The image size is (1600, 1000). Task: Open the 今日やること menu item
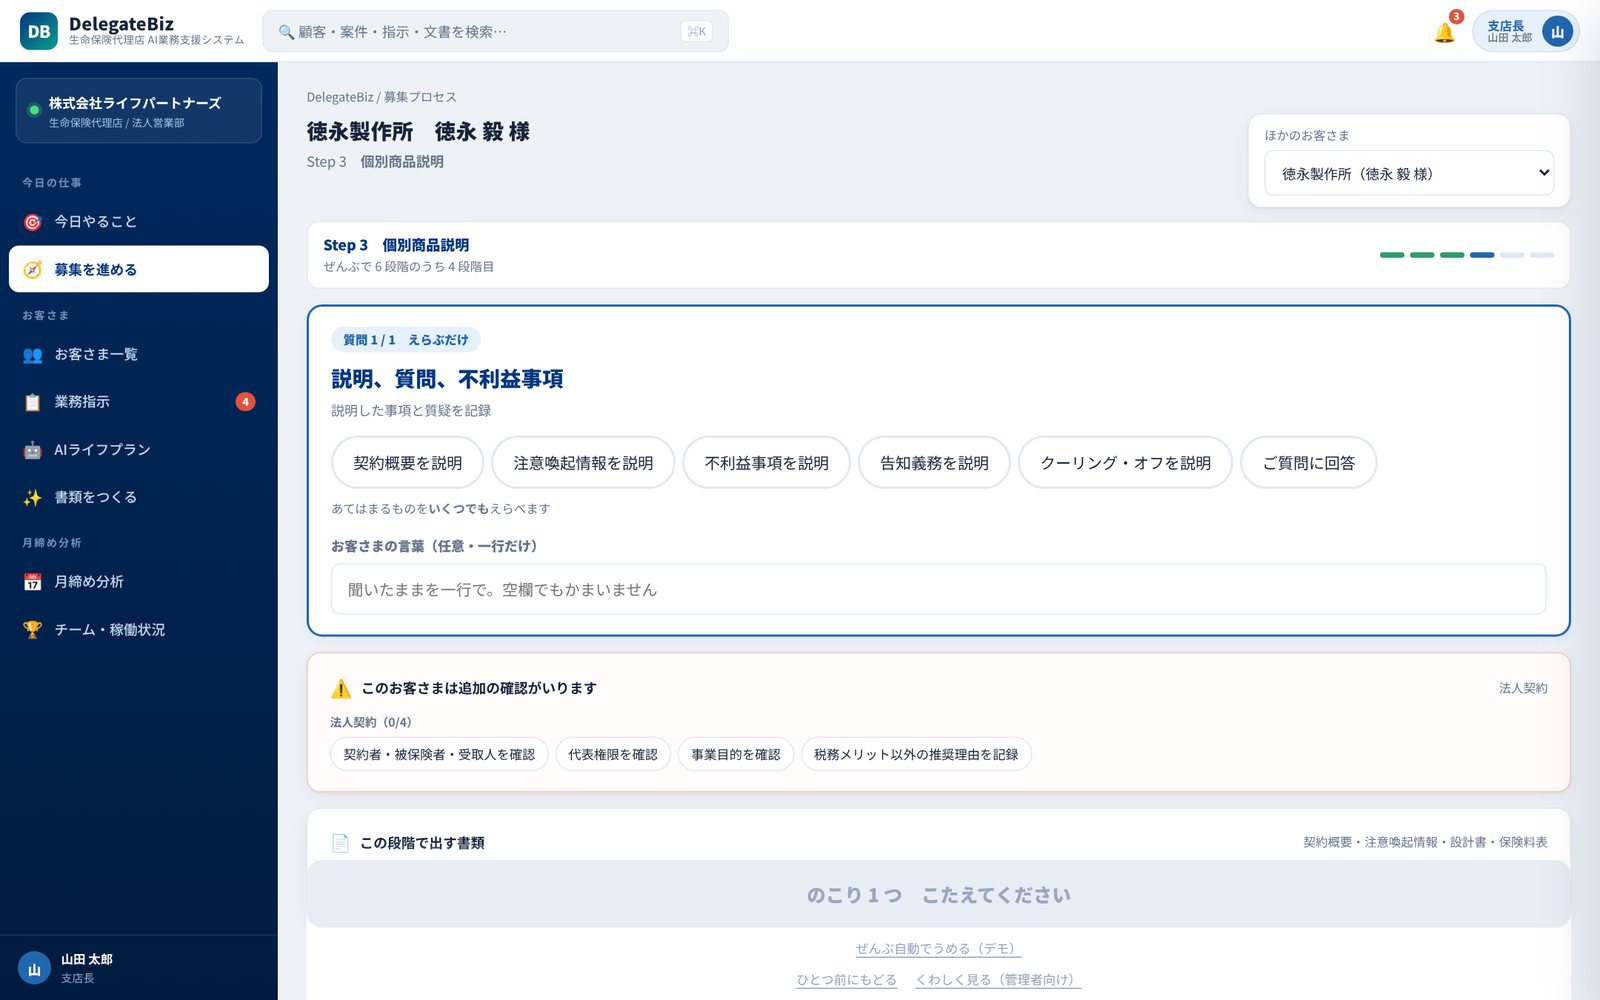(x=139, y=222)
